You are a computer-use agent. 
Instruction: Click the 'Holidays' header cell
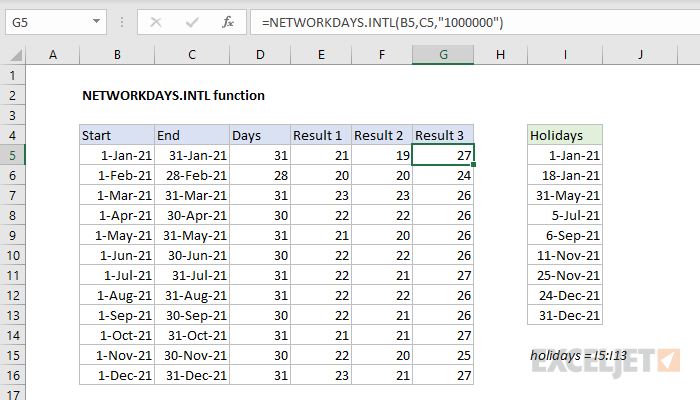click(x=565, y=135)
